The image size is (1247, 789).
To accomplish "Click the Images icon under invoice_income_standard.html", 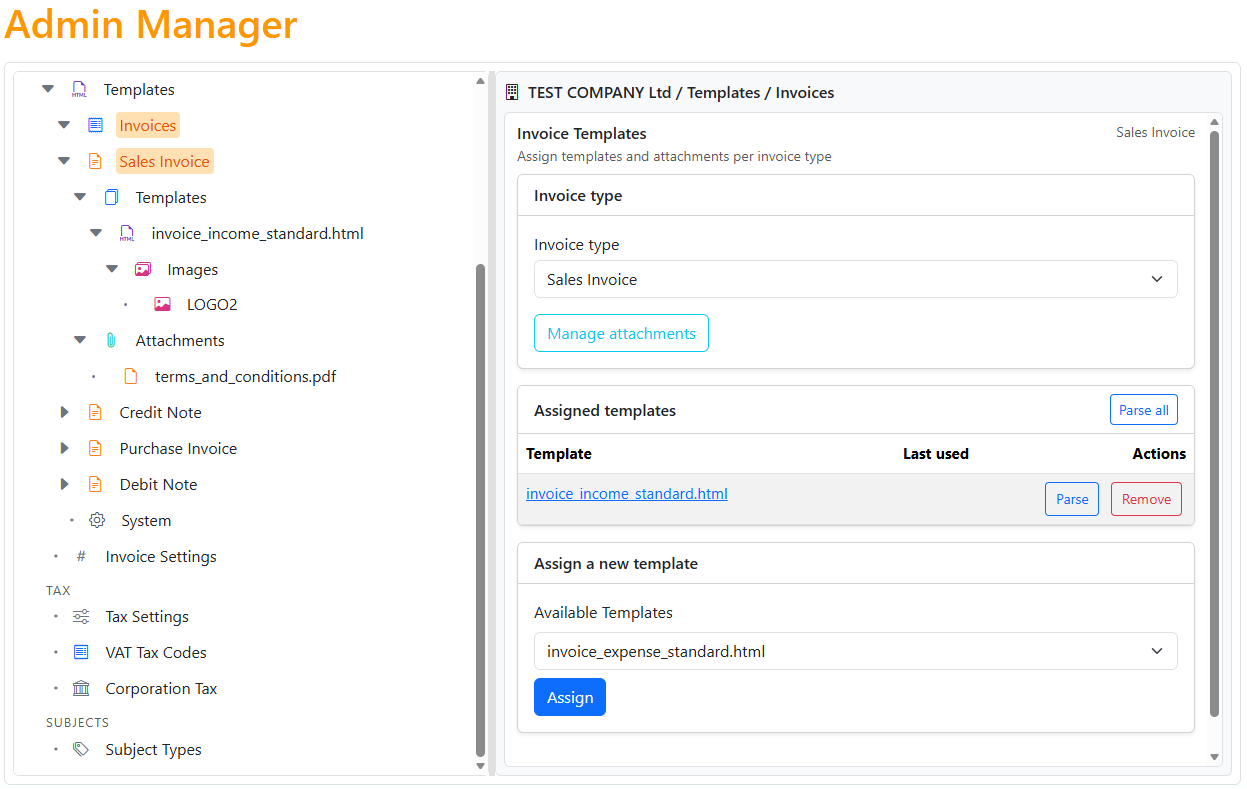I will (145, 269).
